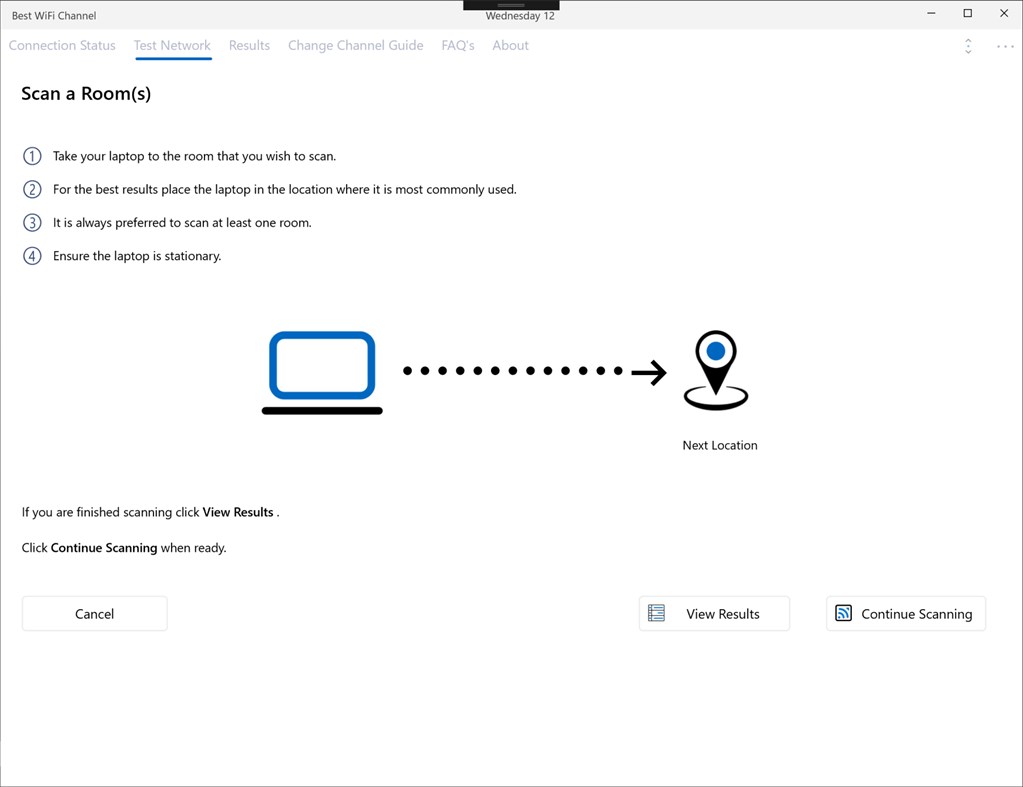Open the ellipsis overflow menu top right
Viewport: 1023px width, 787px height.
1005,46
